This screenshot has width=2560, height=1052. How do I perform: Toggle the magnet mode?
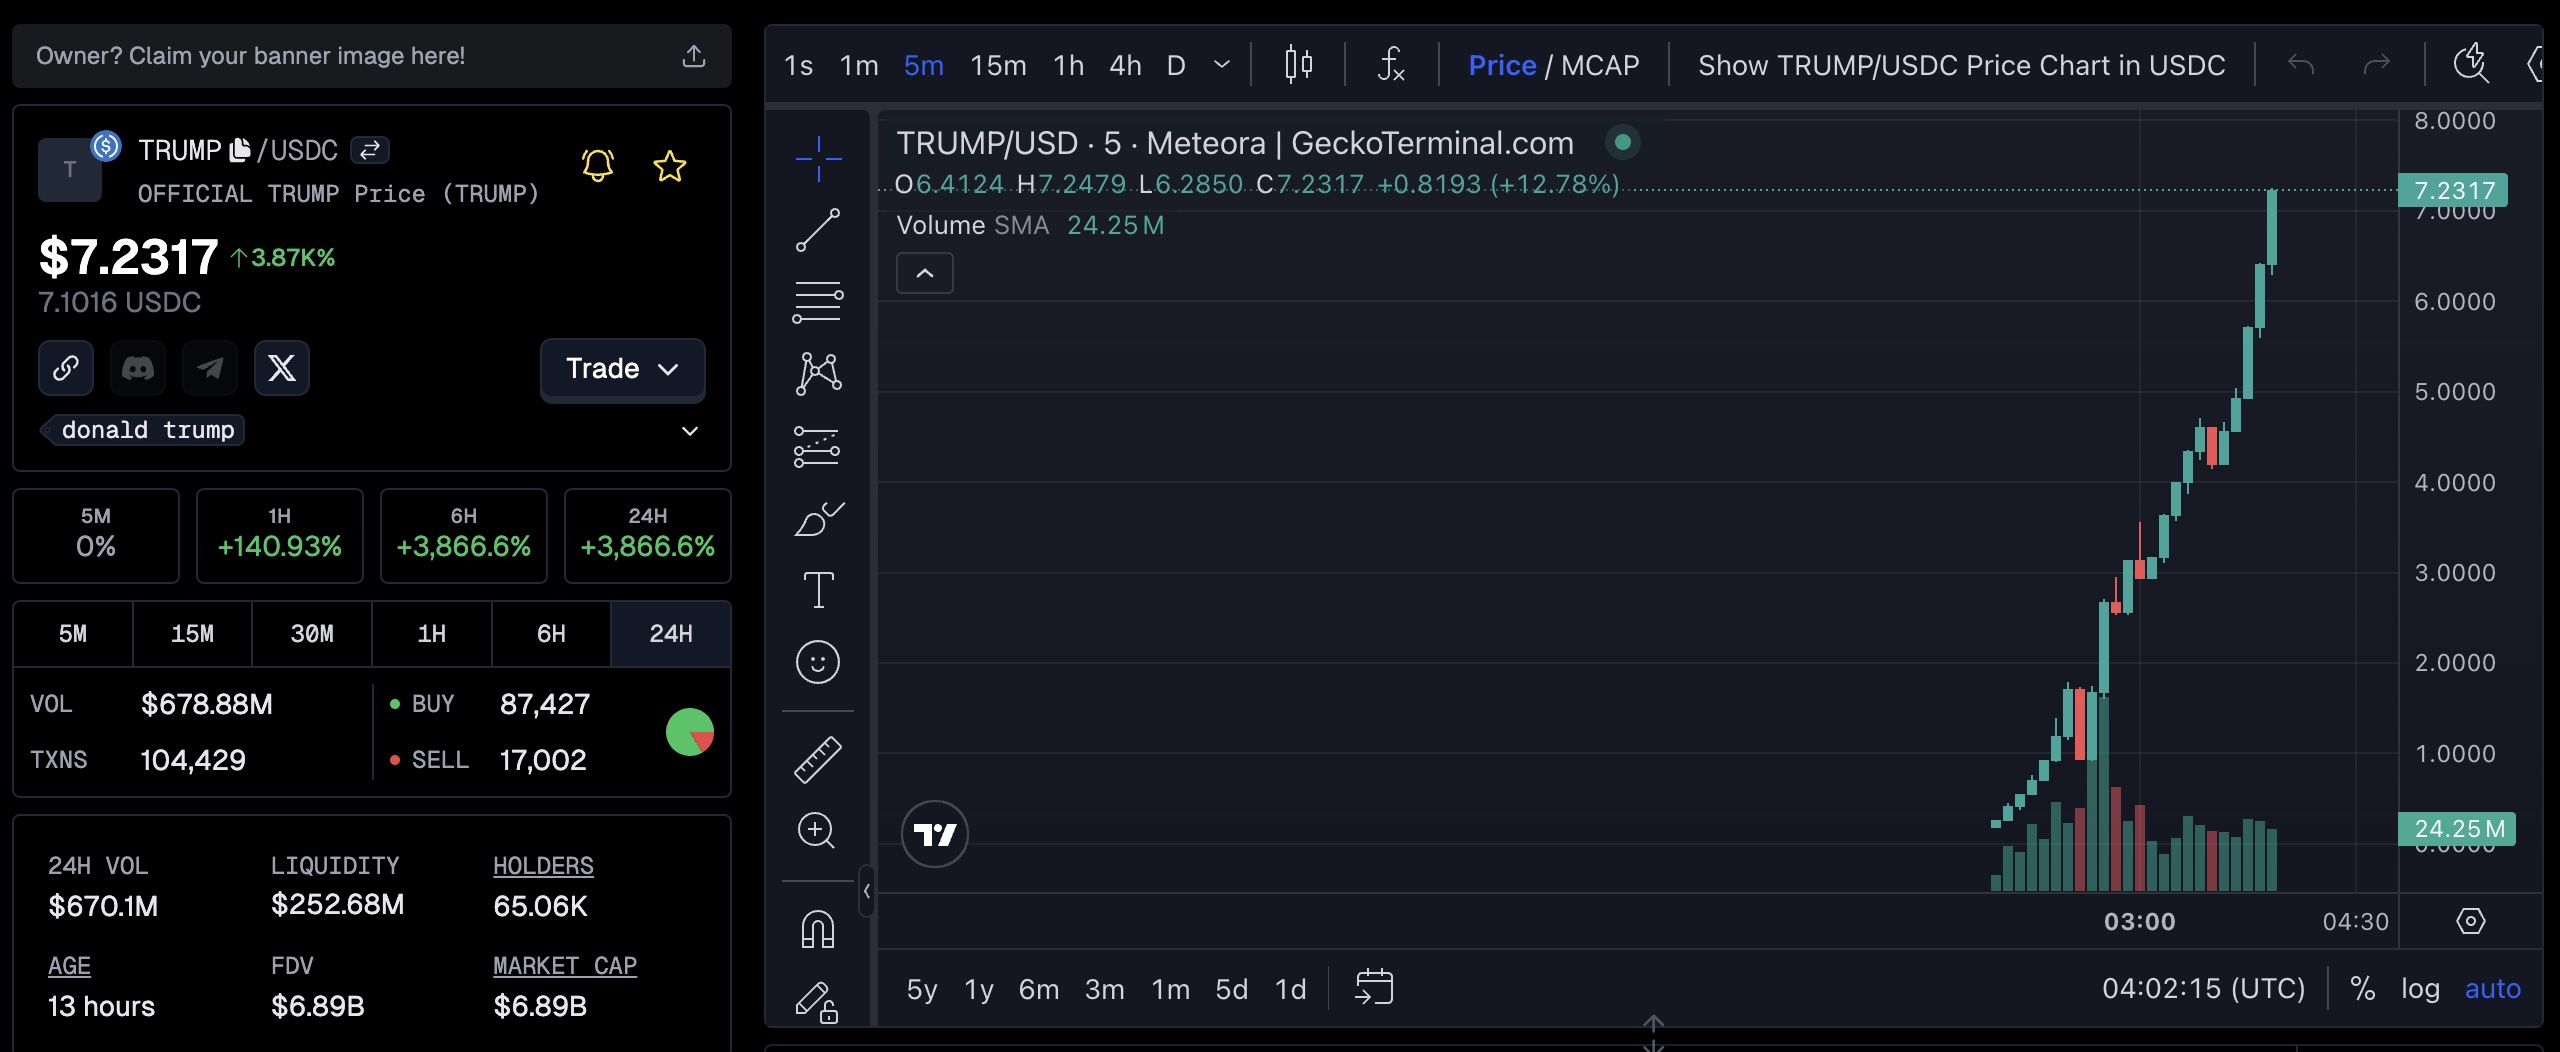click(818, 929)
